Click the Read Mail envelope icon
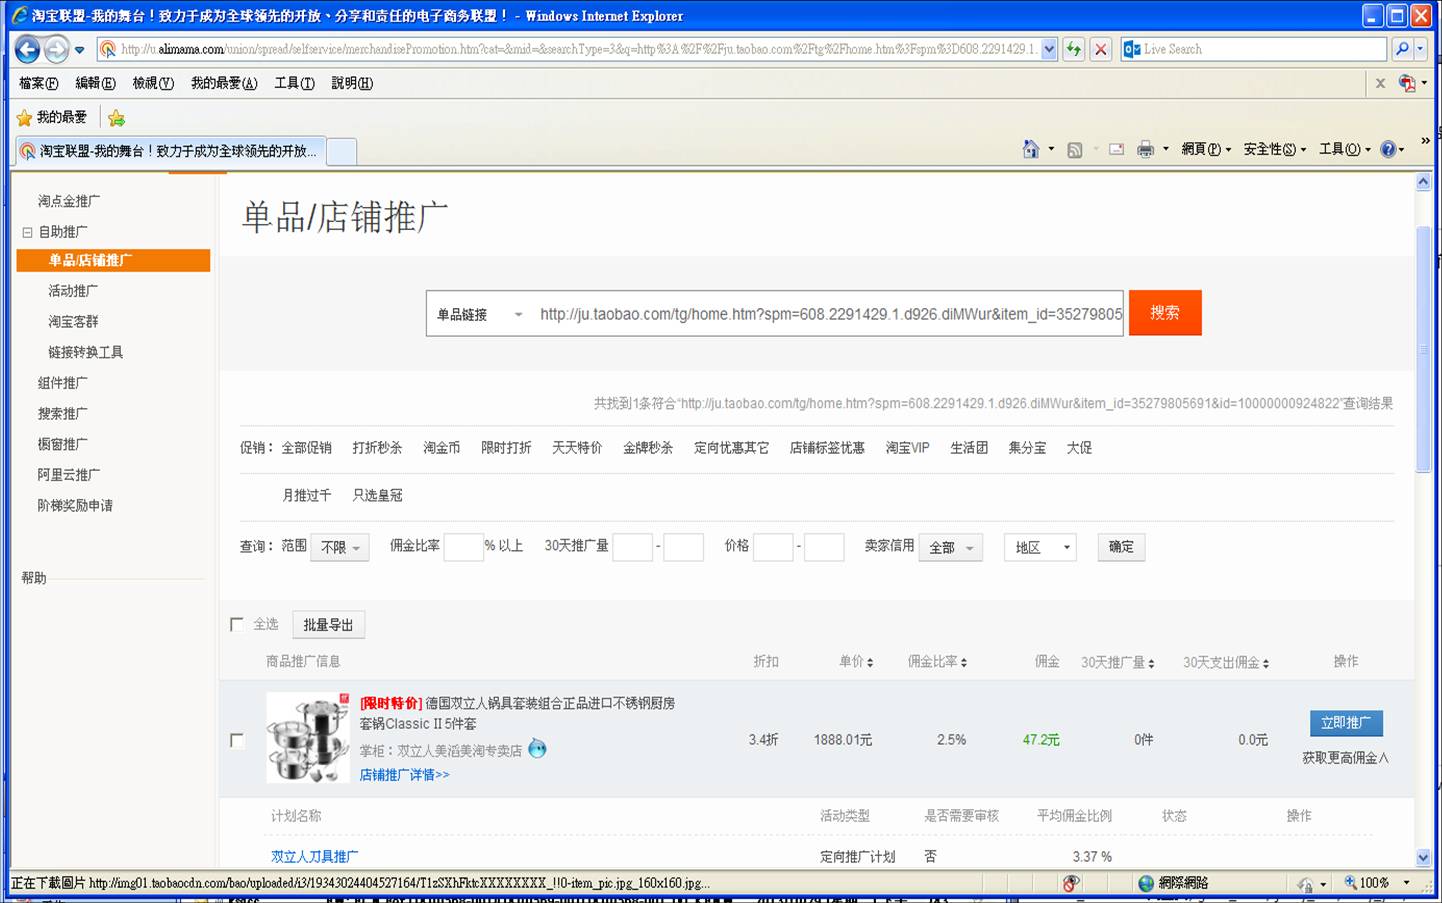The width and height of the screenshot is (1442, 903). click(x=1117, y=150)
